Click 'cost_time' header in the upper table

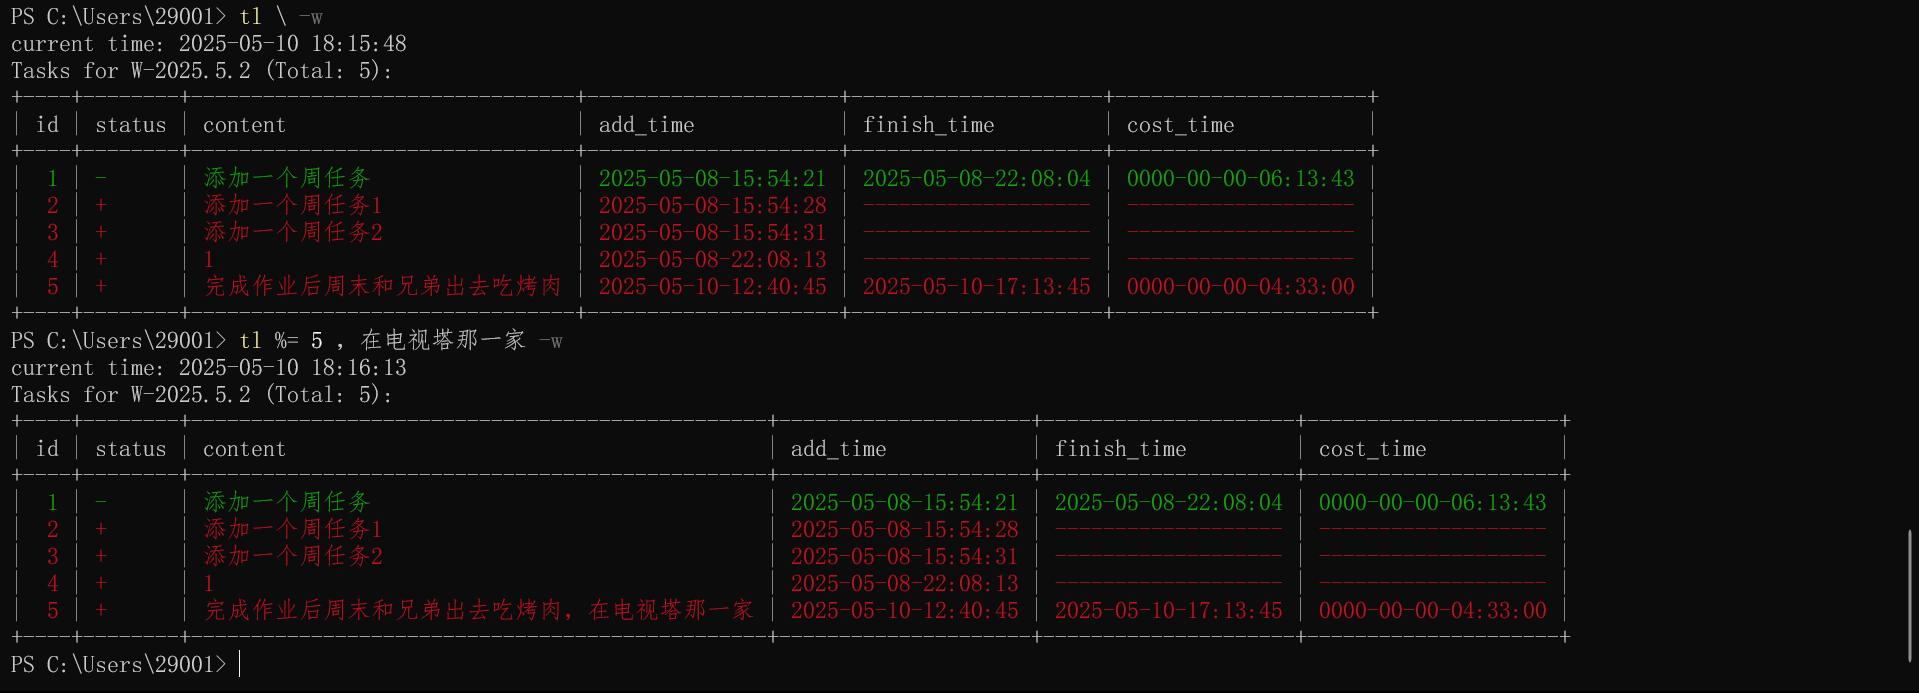[1180, 125]
